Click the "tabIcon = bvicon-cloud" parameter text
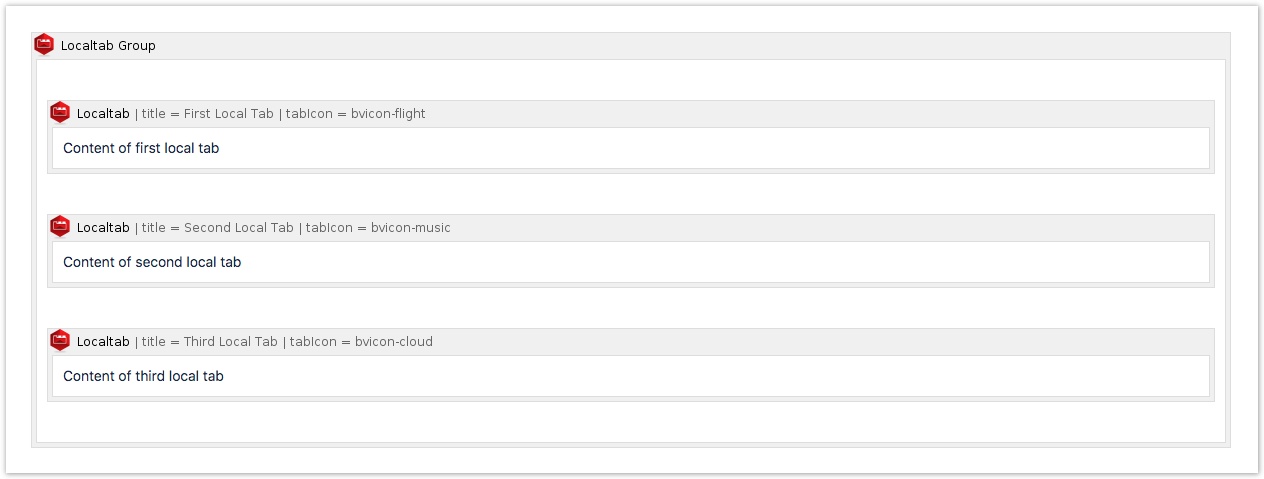 click(x=361, y=342)
